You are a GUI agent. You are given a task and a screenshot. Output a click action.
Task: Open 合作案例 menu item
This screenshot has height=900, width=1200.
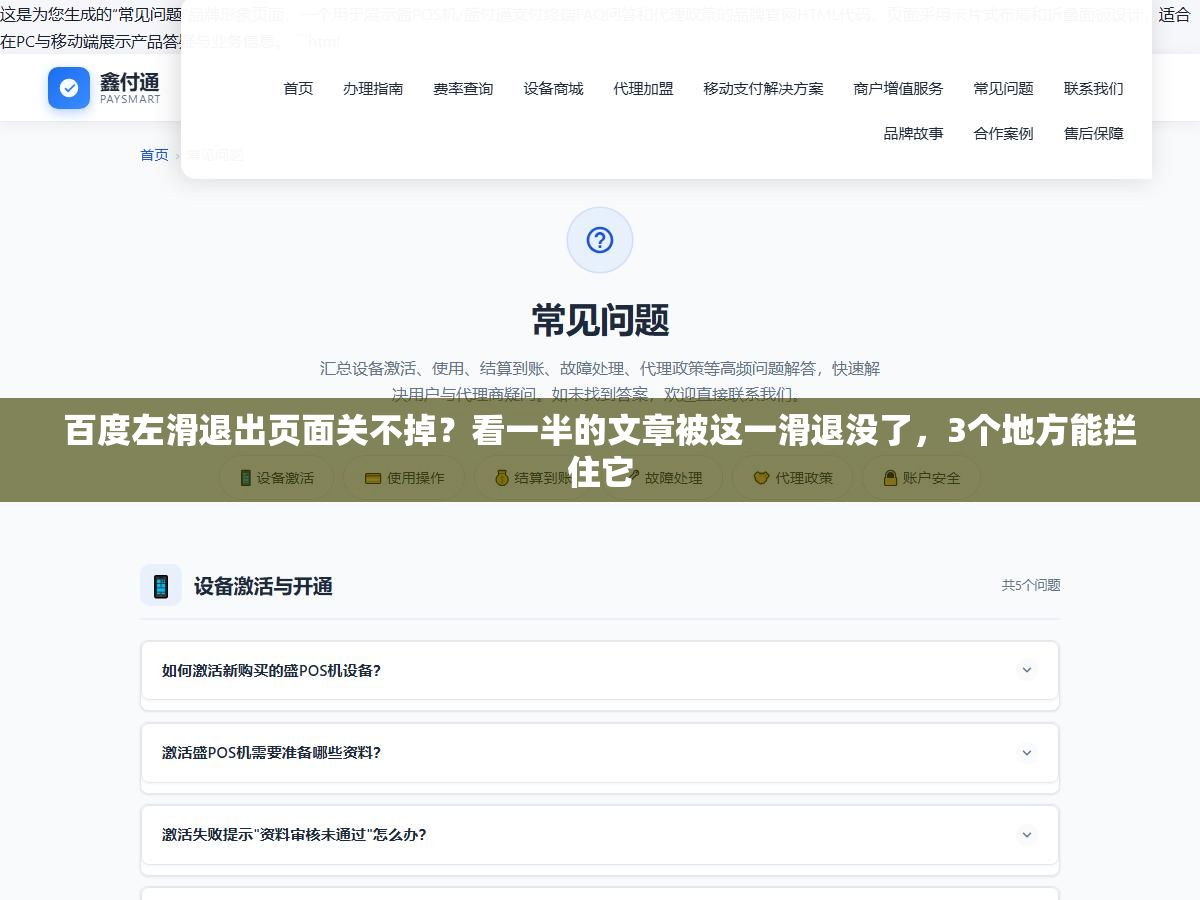click(1003, 133)
